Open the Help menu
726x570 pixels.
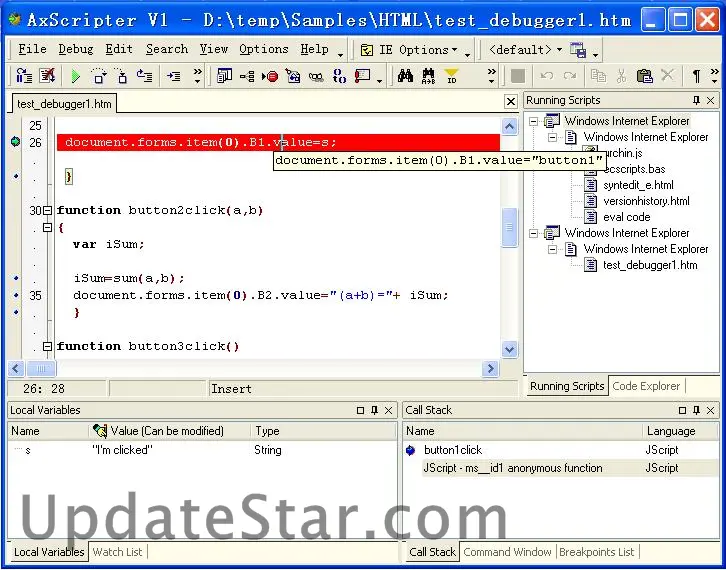(x=314, y=49)
